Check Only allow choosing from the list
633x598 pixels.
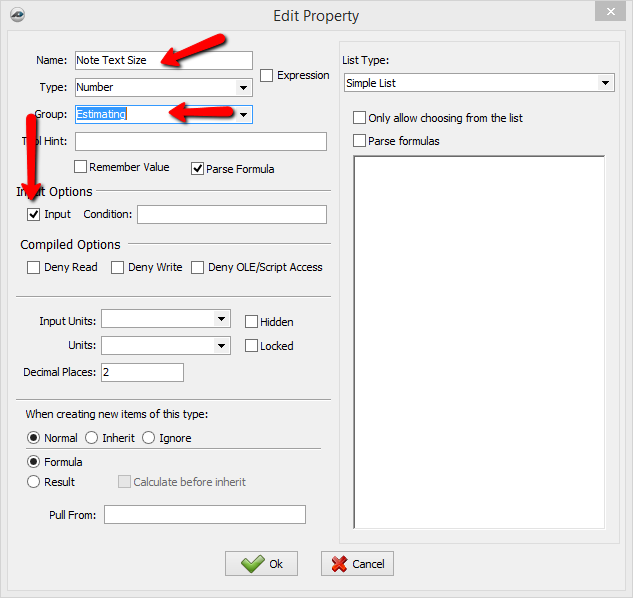[x=359, y=118]
